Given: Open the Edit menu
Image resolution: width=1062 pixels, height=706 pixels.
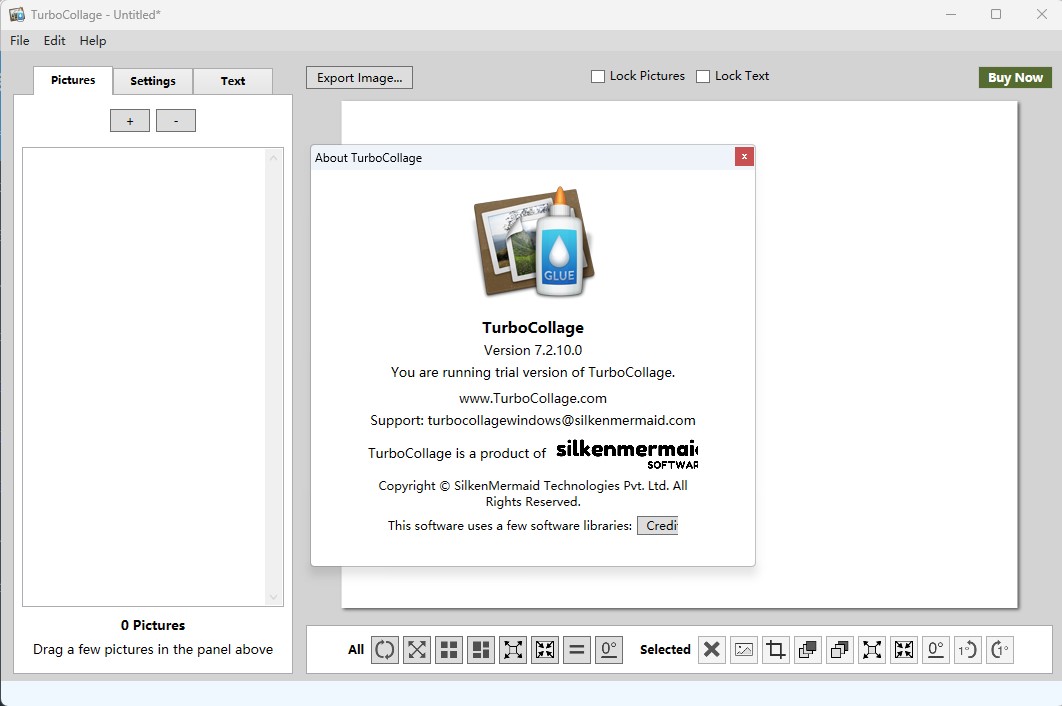Looking at the screenshot, I should tap(54, 41).
